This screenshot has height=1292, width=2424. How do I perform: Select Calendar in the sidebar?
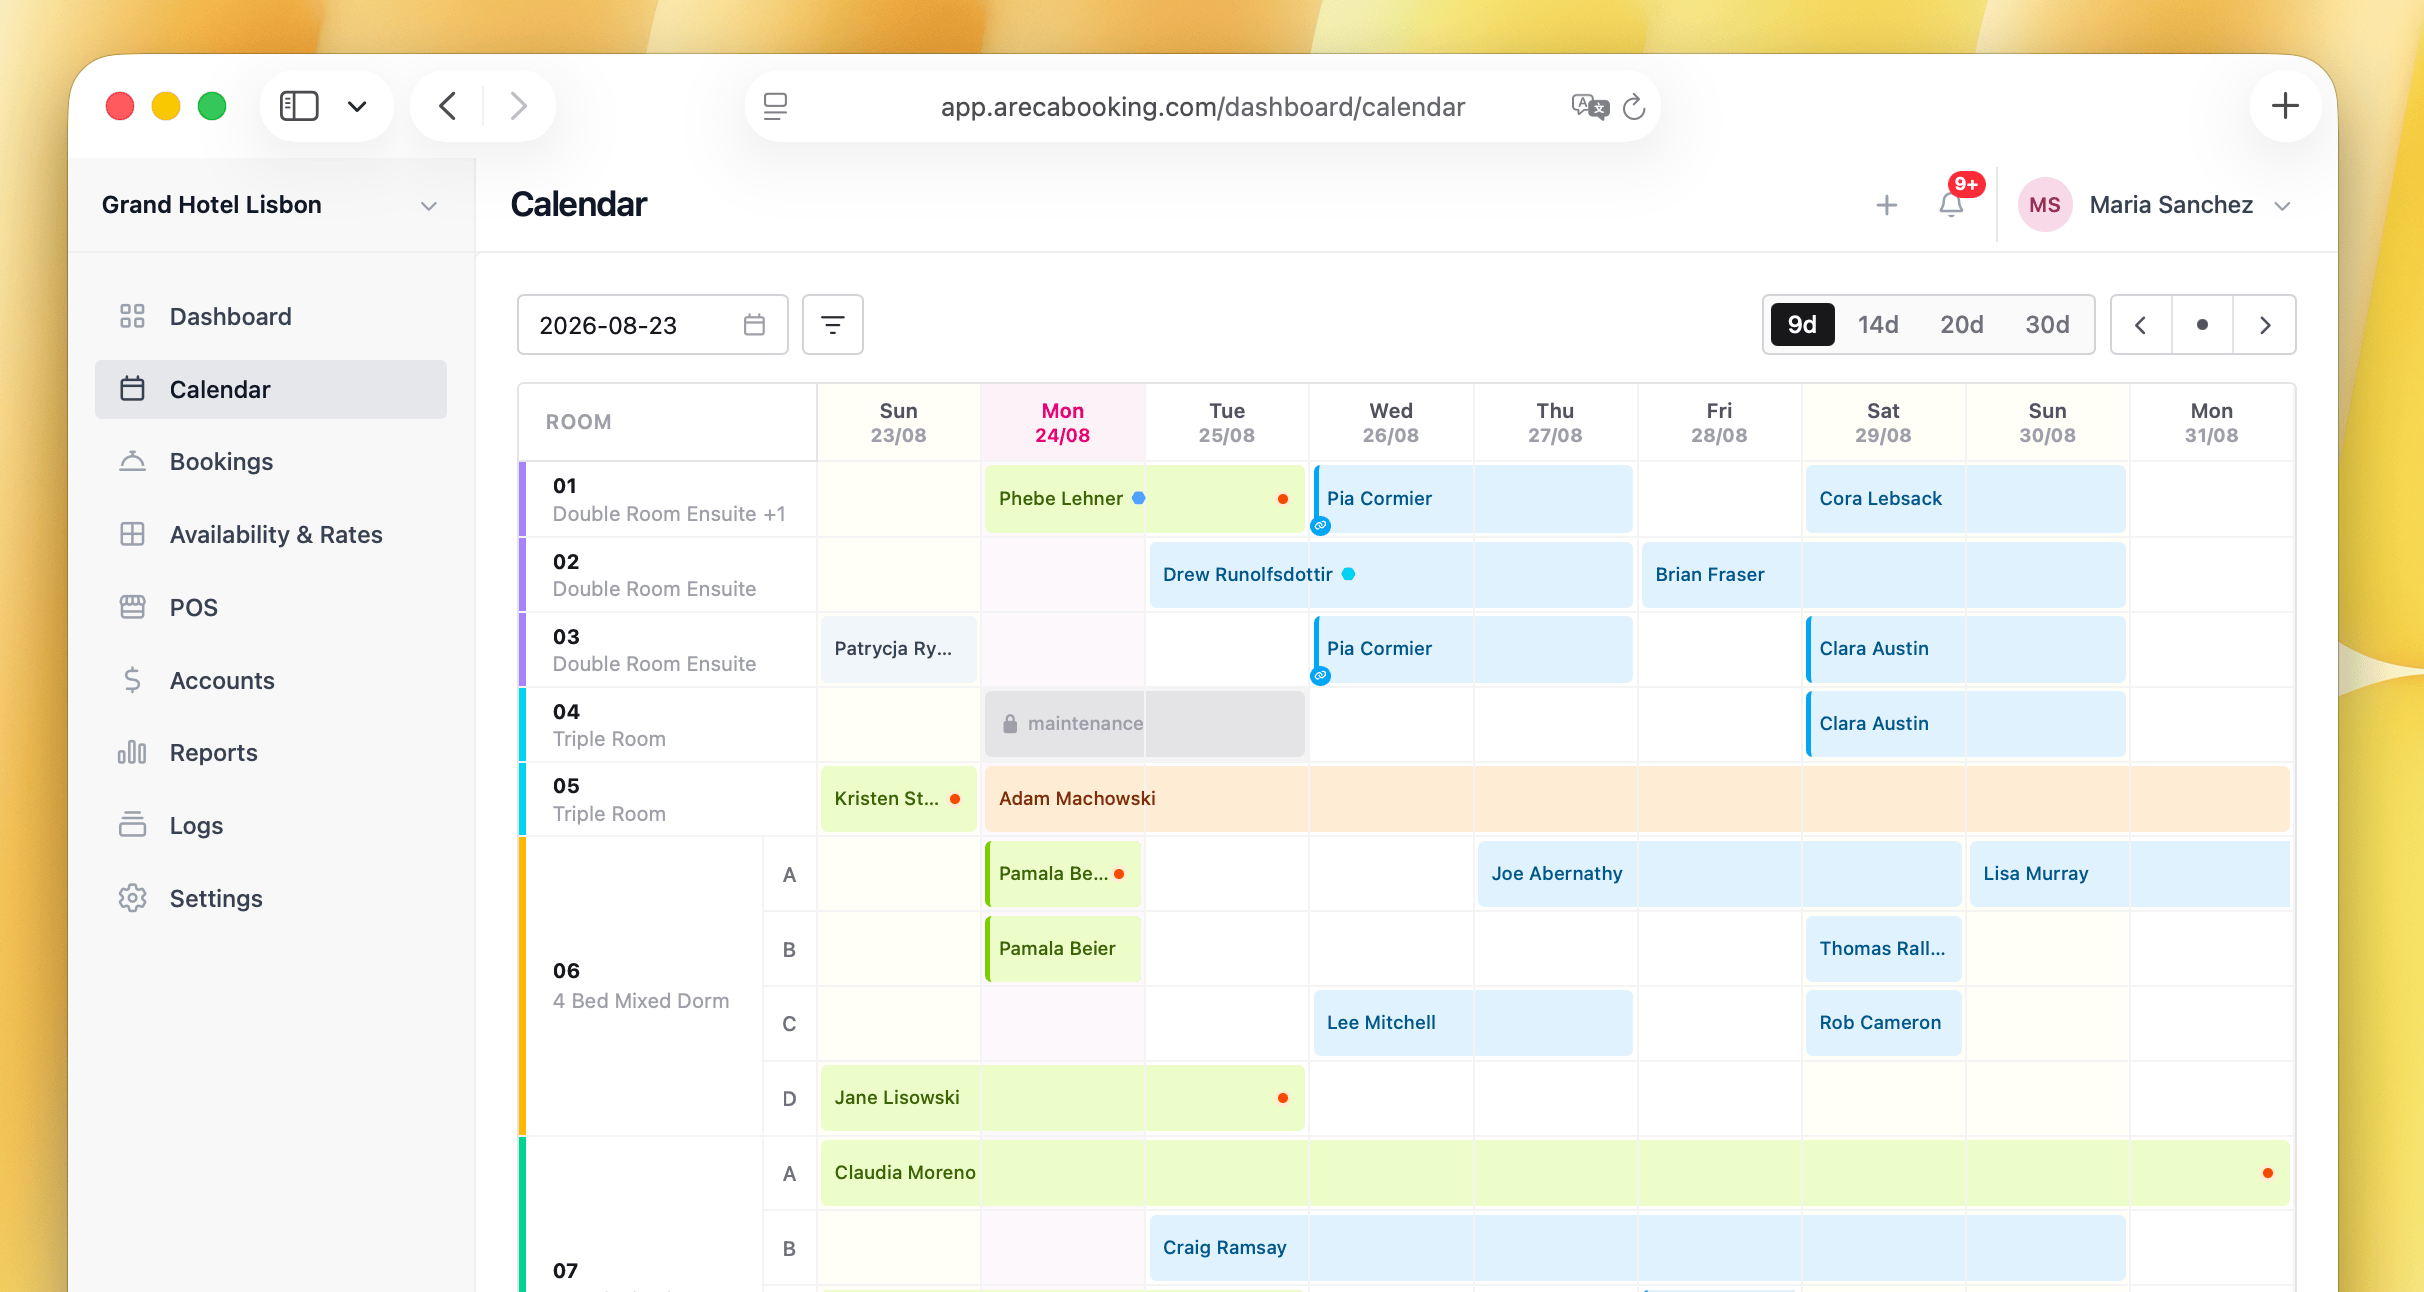(270, 390)
